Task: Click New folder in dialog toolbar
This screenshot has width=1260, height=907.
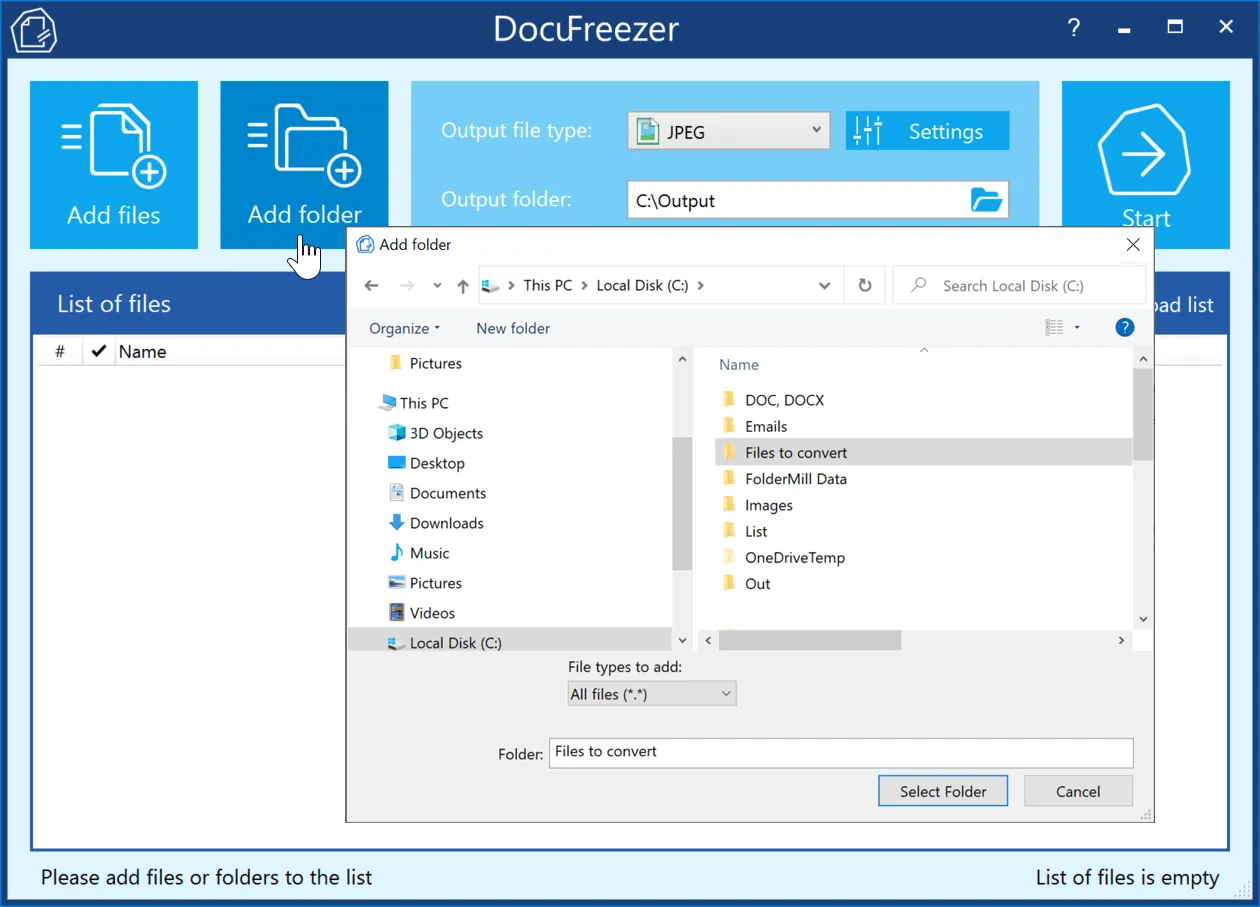Action: [512, 328]
